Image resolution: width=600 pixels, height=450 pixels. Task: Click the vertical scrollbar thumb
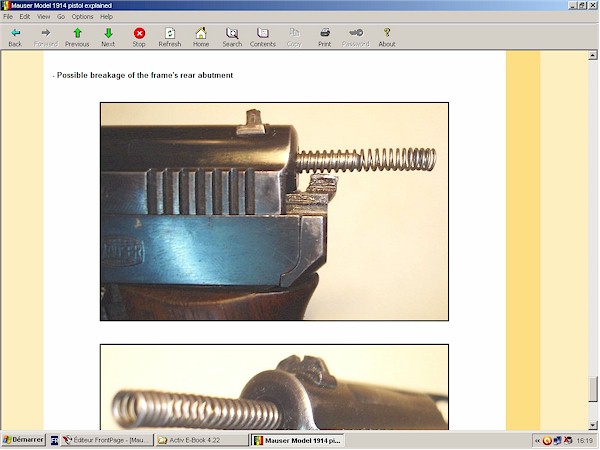point(593,389)
